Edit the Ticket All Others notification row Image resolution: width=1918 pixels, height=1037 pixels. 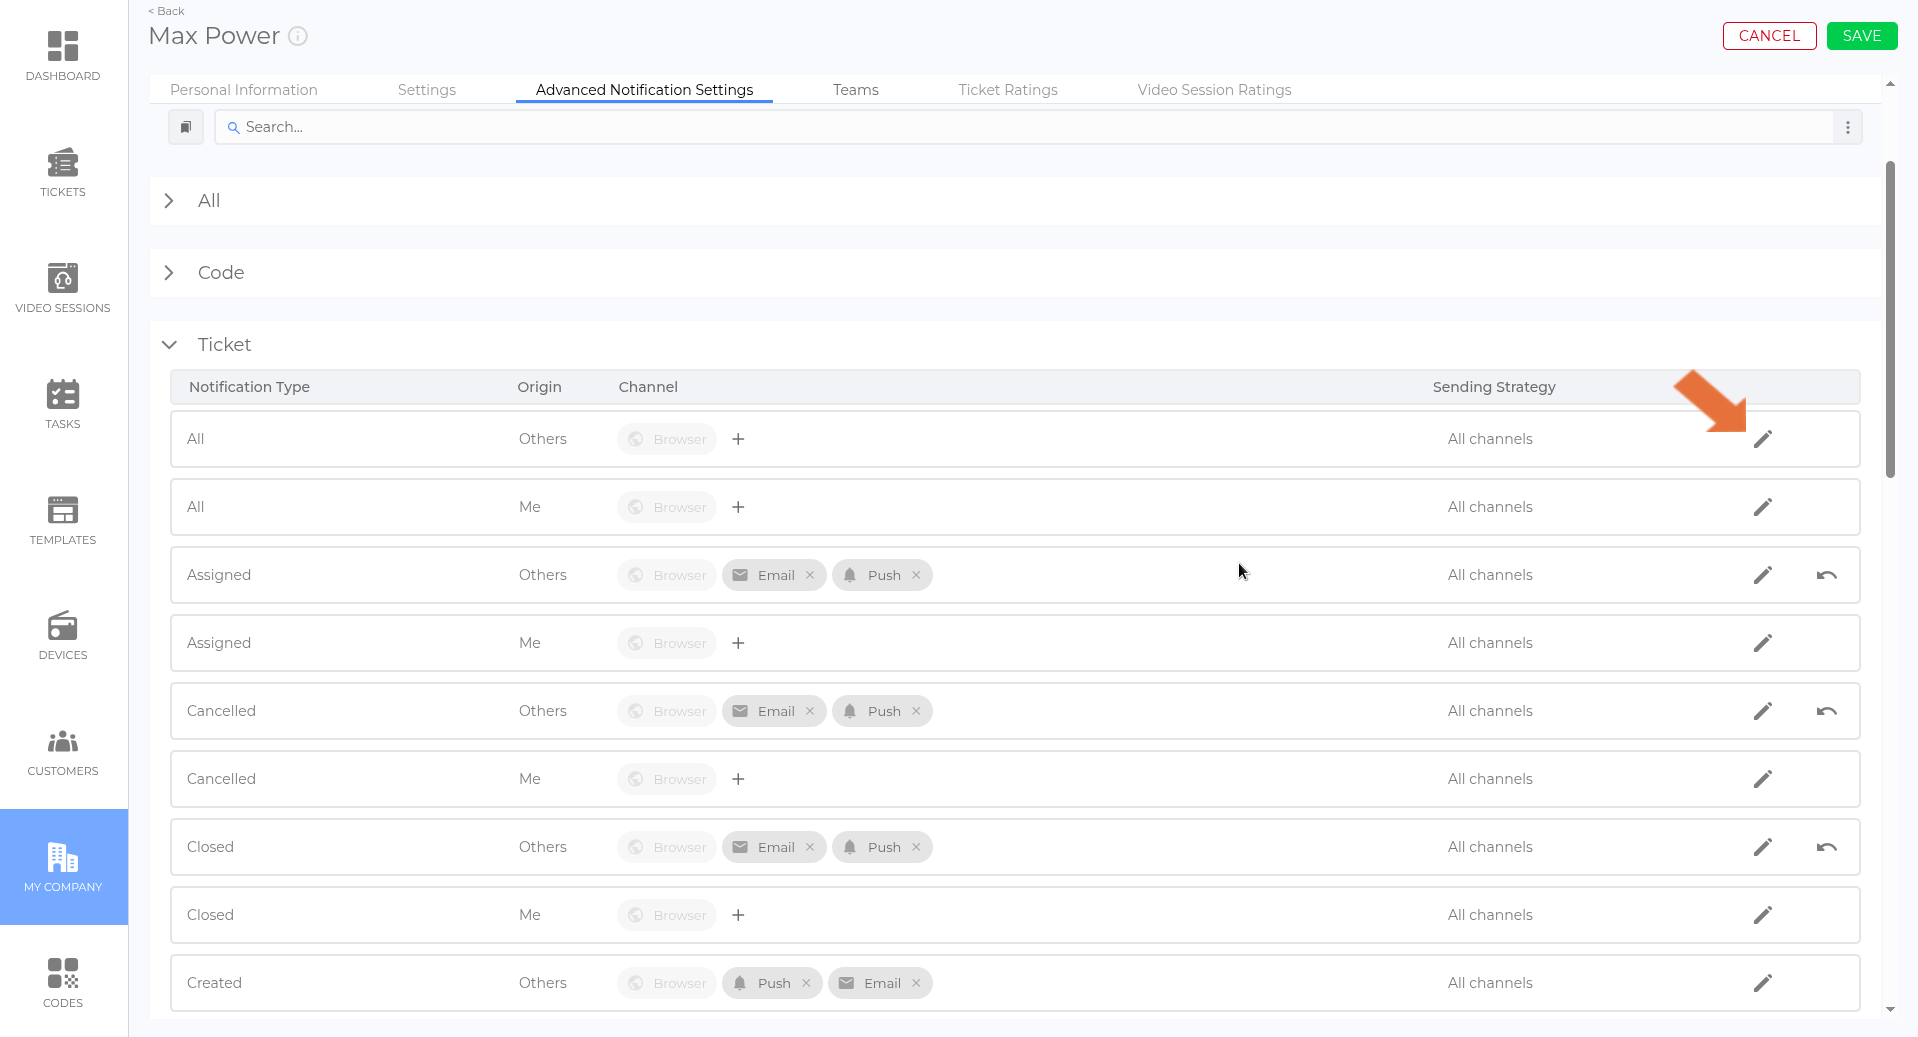click(1762, 439)
